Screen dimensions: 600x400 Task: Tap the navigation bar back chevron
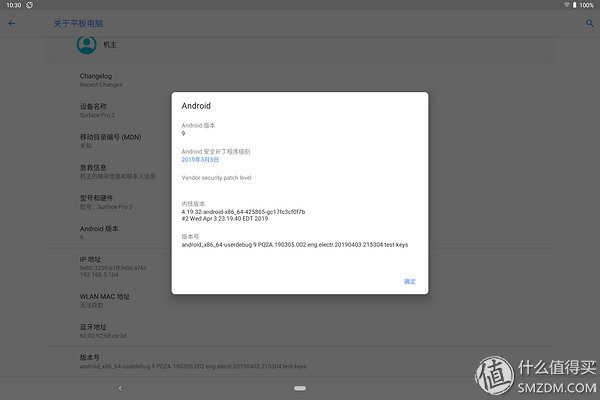[120, 388]
